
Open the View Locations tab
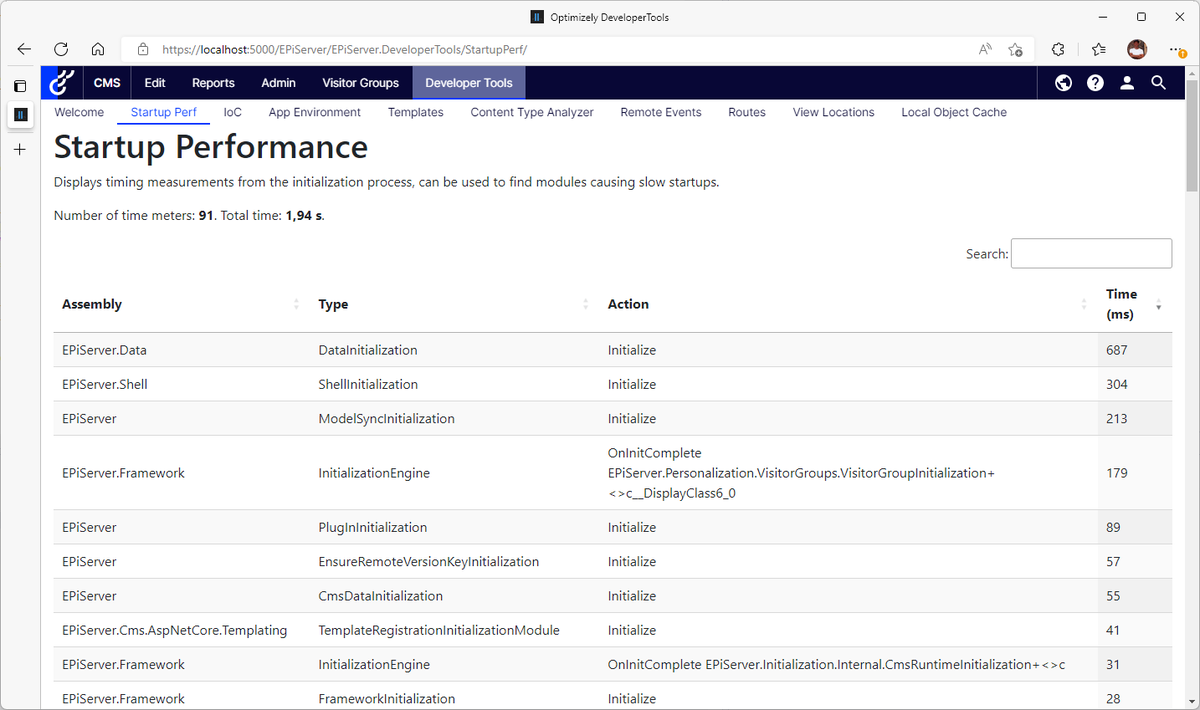click(x=834, y=112)
